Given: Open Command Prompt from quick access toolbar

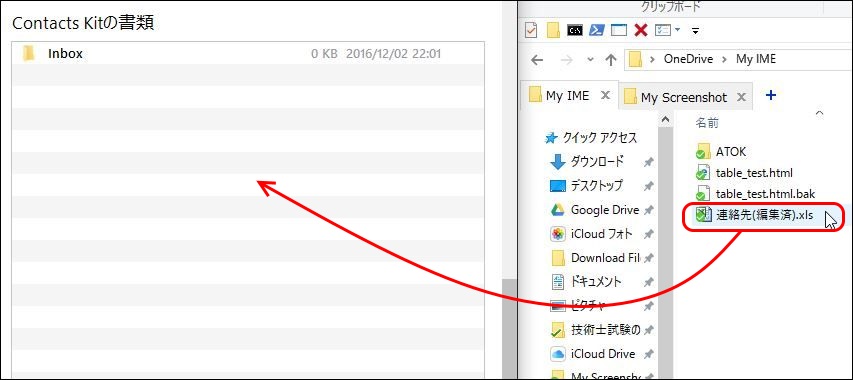Looking at the screenshot, I should 574,30.
